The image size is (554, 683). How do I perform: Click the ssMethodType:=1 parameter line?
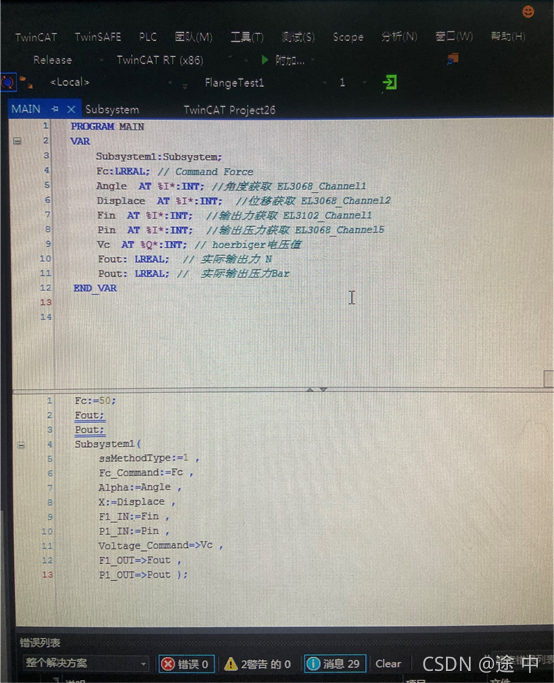(x=149, y=458)
